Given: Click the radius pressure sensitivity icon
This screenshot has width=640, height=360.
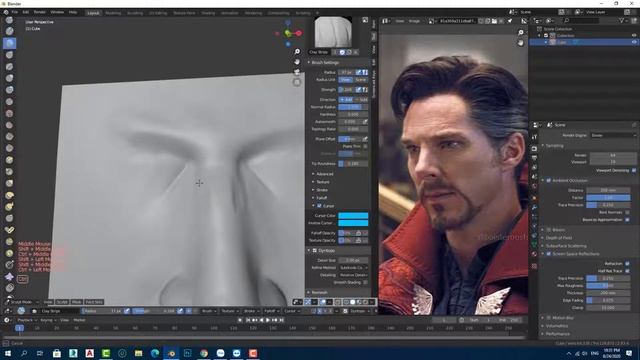Looking at the screenshot, I should point(358,72).
